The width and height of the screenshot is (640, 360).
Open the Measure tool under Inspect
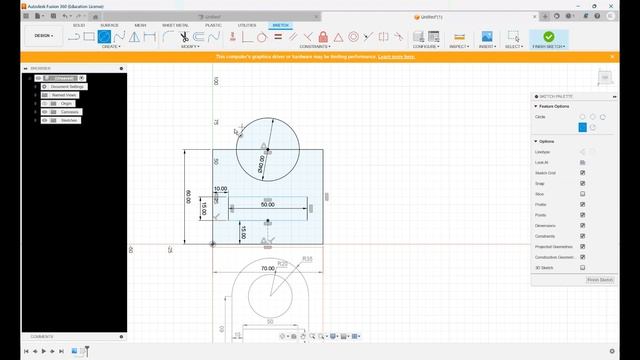pyautogui.click(x=459, y=37)
